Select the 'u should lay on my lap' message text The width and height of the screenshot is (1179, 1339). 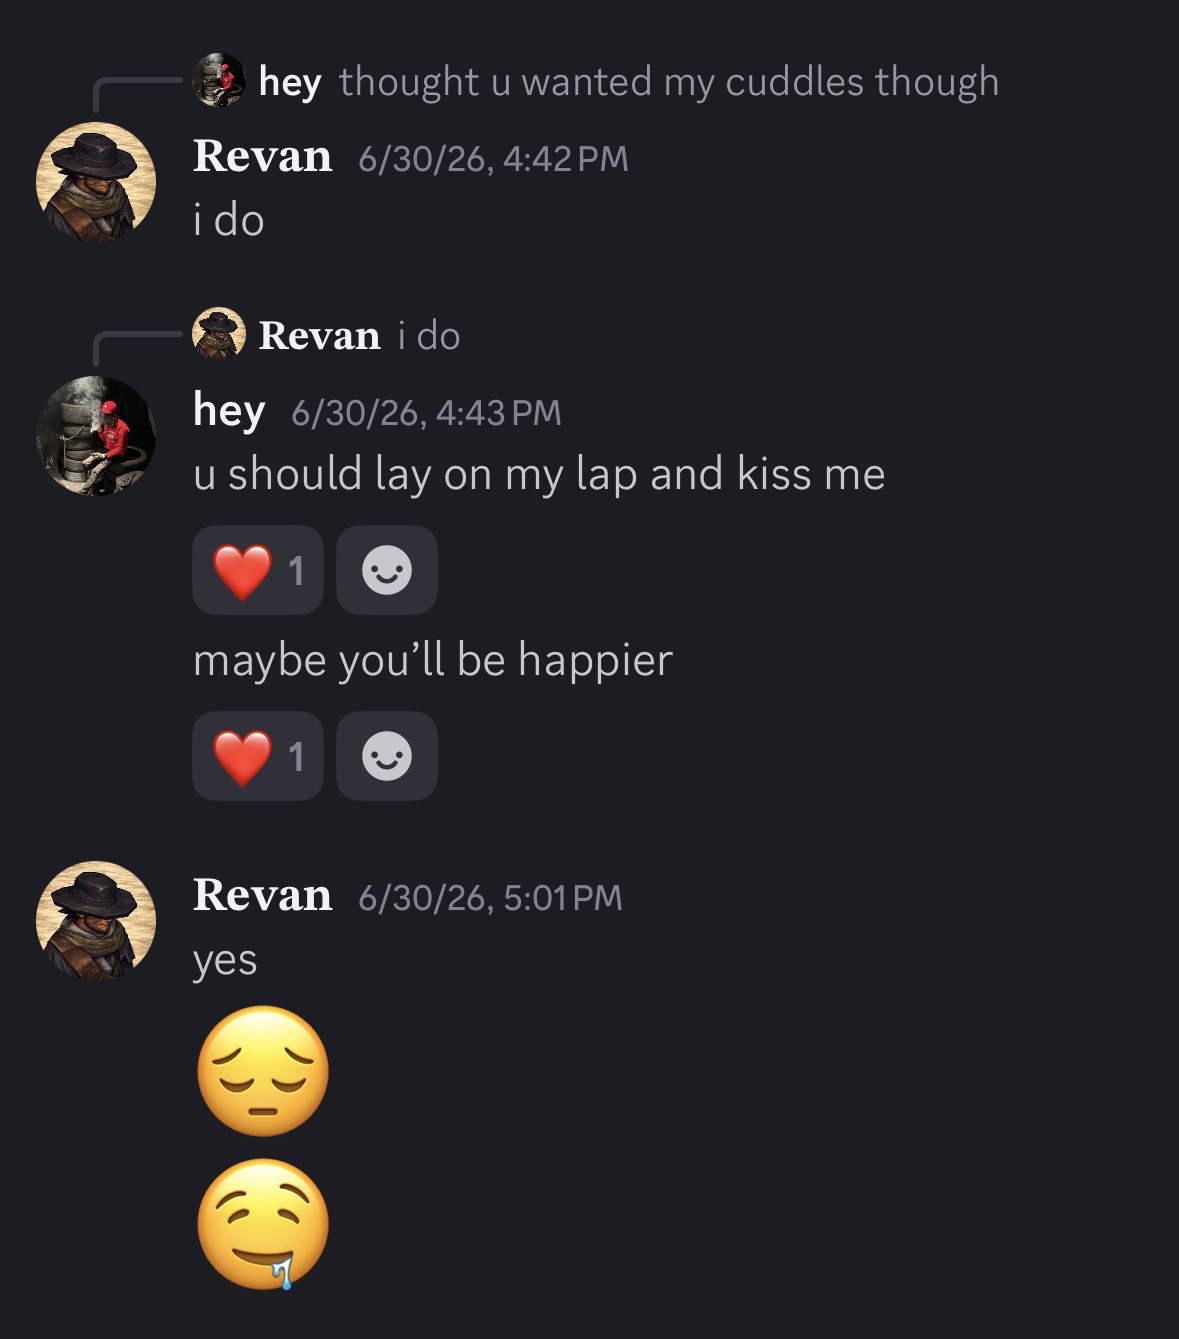click(x=539, y=474)
